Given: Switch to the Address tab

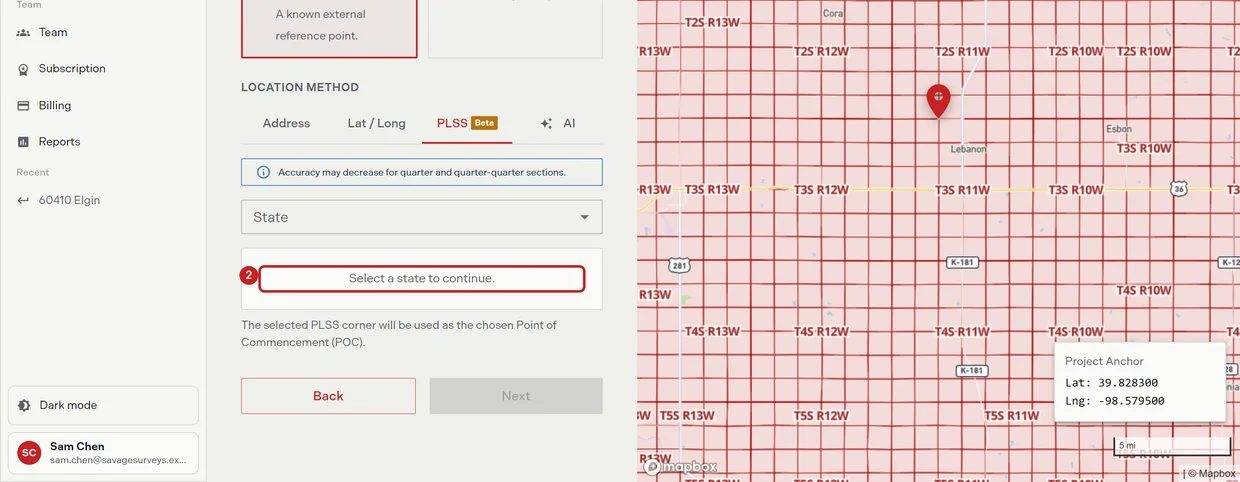Looking at the screenshot, I should [x=286, y=123].
